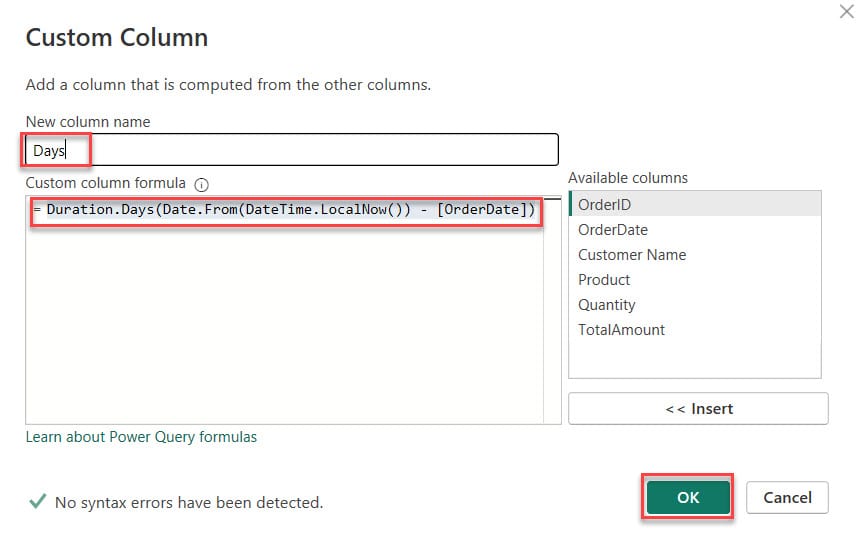Screen dimensions: 860x545
Task: Click the formula editor vertical scrollbar
Action: coord(552,310)
